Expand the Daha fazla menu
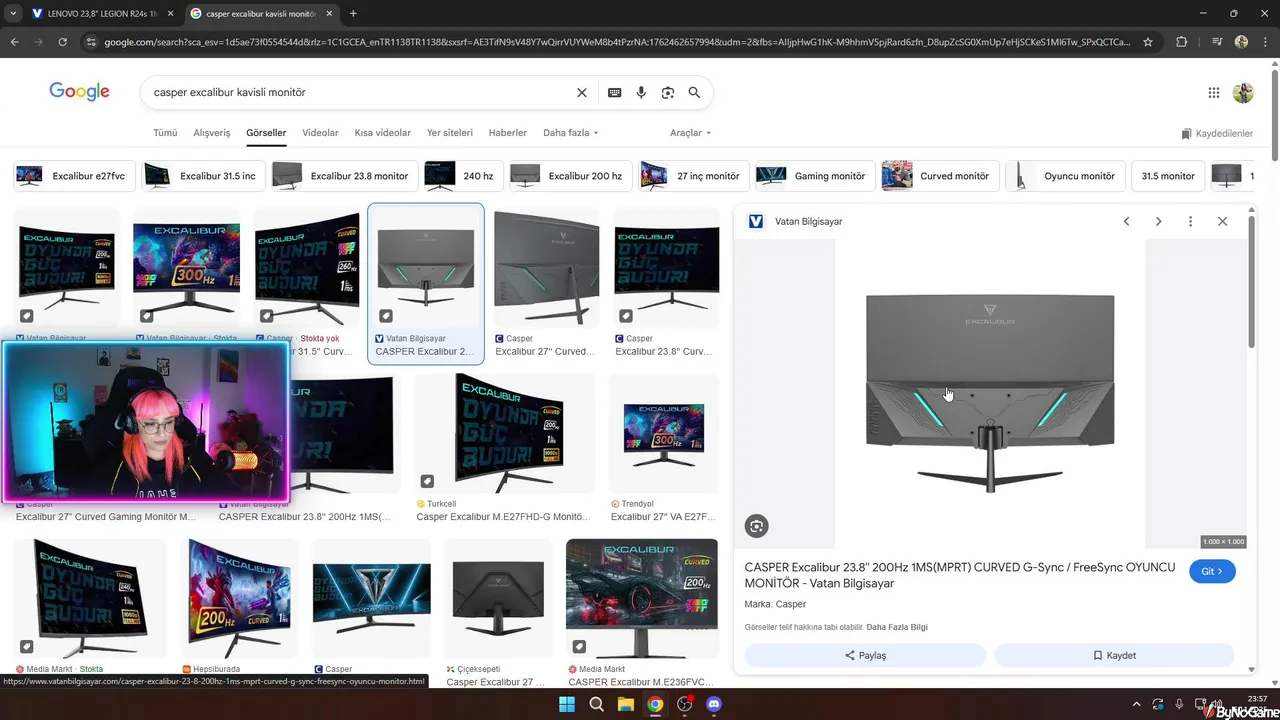This screenshot has width=1280, height=720. (x=570, y=133)
